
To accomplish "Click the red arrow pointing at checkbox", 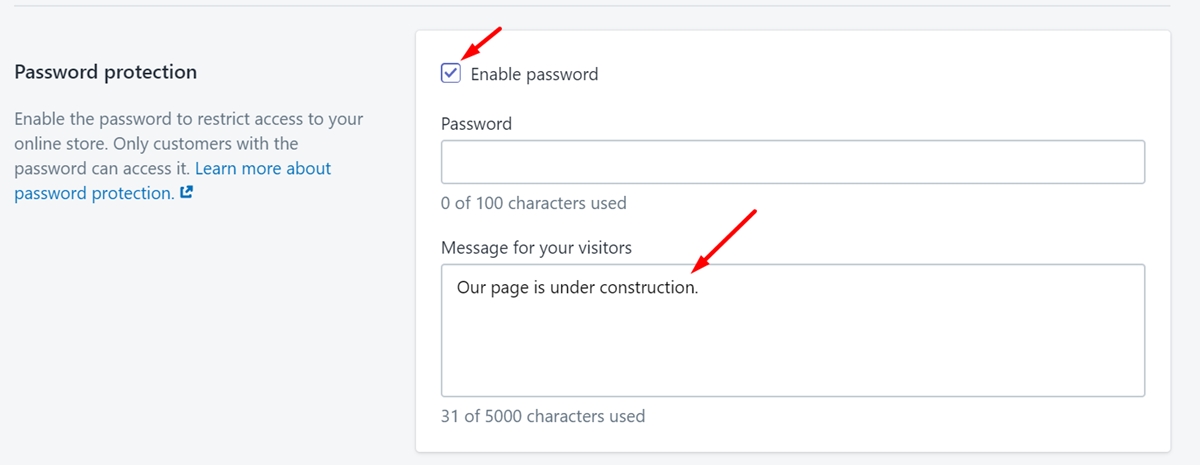I will [x=479, y=44].
